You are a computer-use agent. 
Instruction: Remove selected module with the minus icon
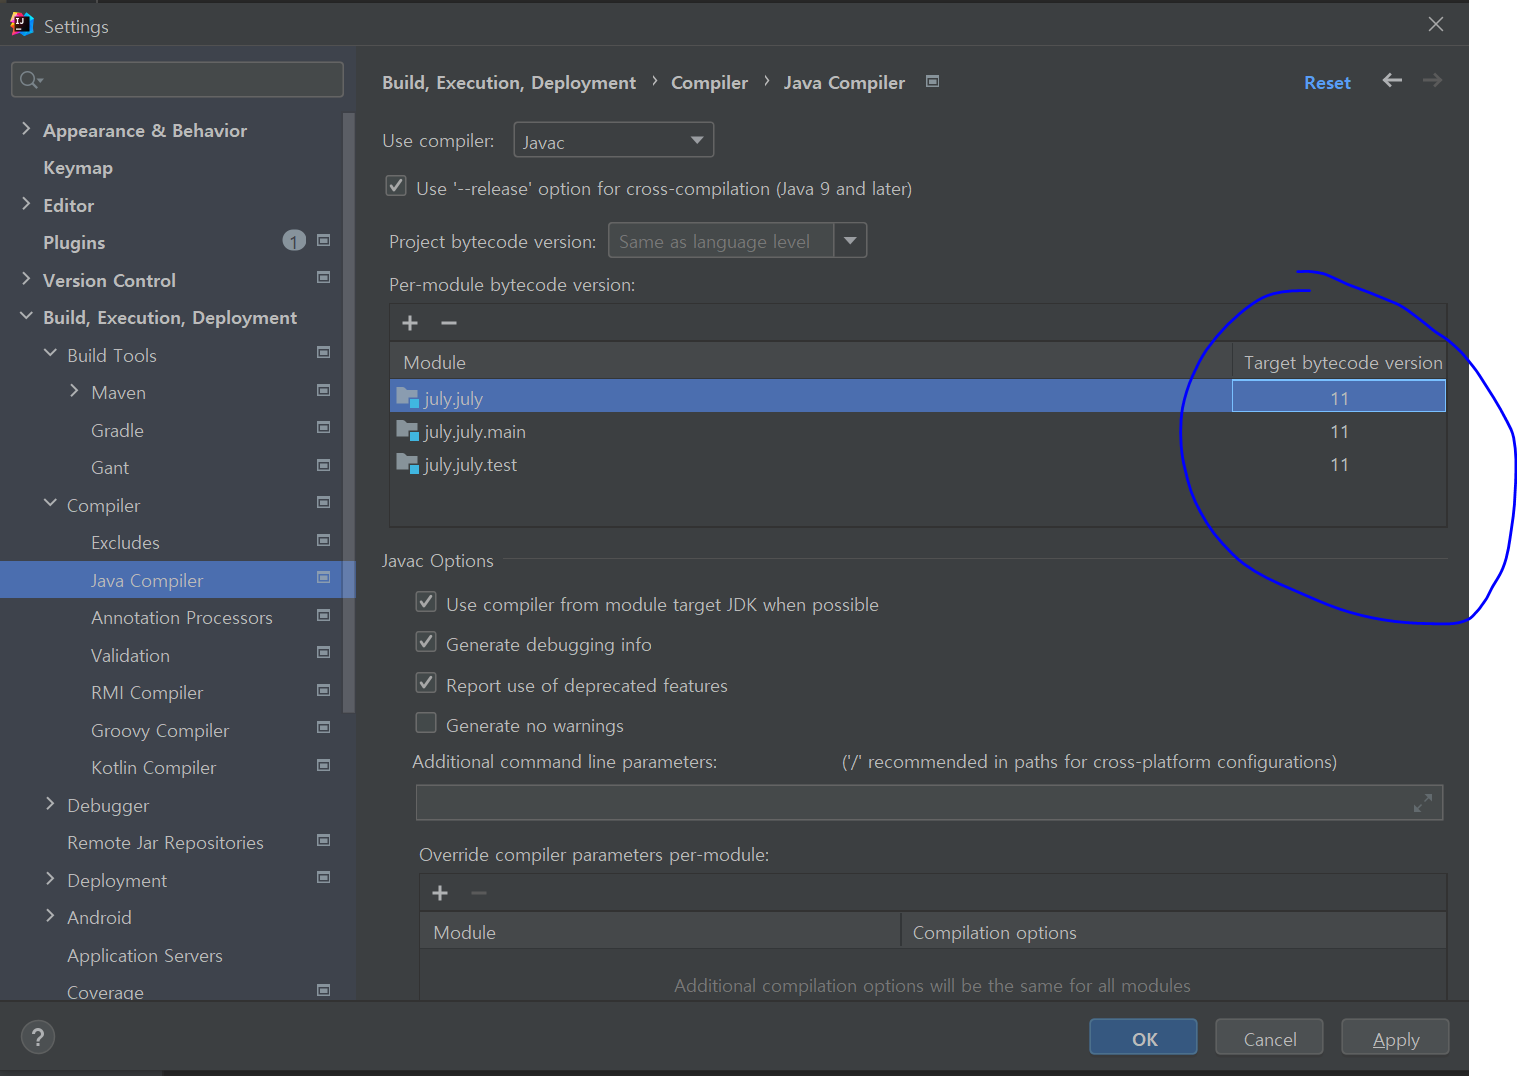pyautogui.click(x=449, y=323)
